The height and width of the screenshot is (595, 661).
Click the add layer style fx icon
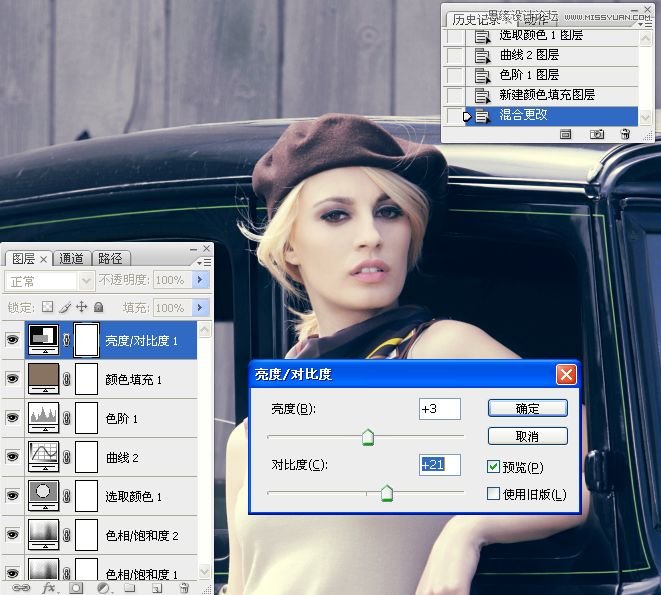48,588
